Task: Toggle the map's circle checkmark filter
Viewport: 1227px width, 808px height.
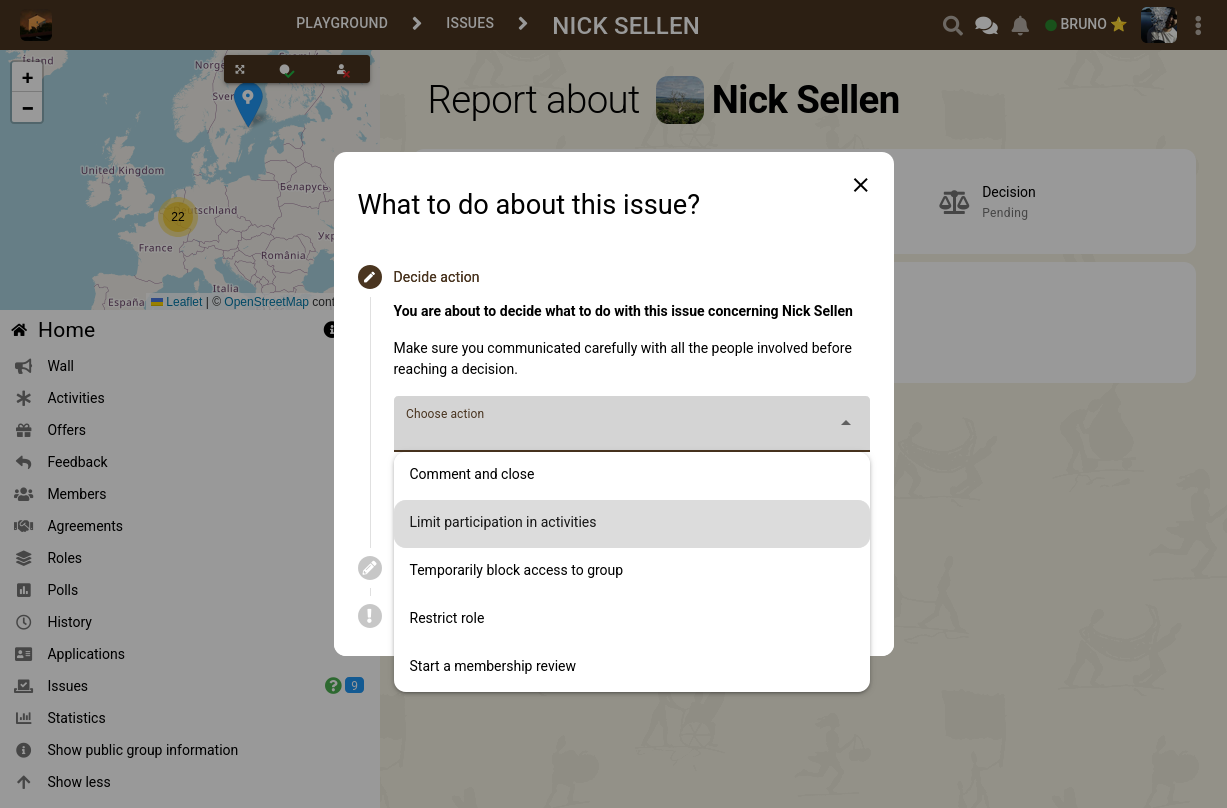Action: [x=286, y=70]
